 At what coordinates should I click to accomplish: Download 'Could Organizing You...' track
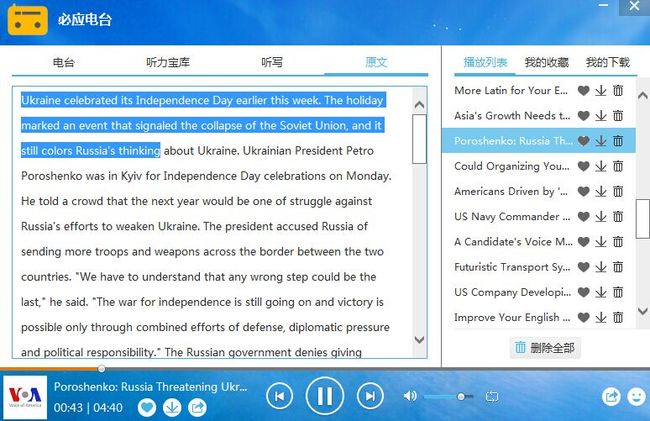tap(601, 166)
